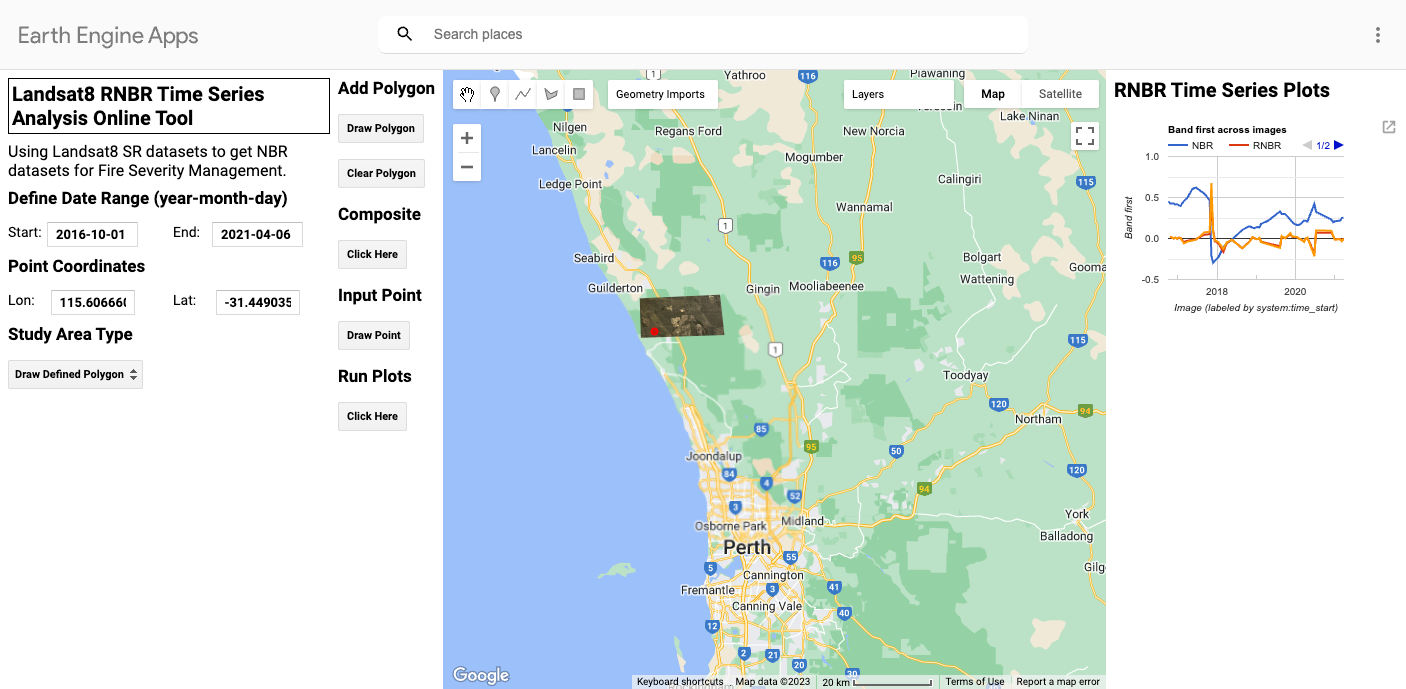Open the Terms of Use link
This screenshot has height=689, width=1406.
(x=975, y=682)
